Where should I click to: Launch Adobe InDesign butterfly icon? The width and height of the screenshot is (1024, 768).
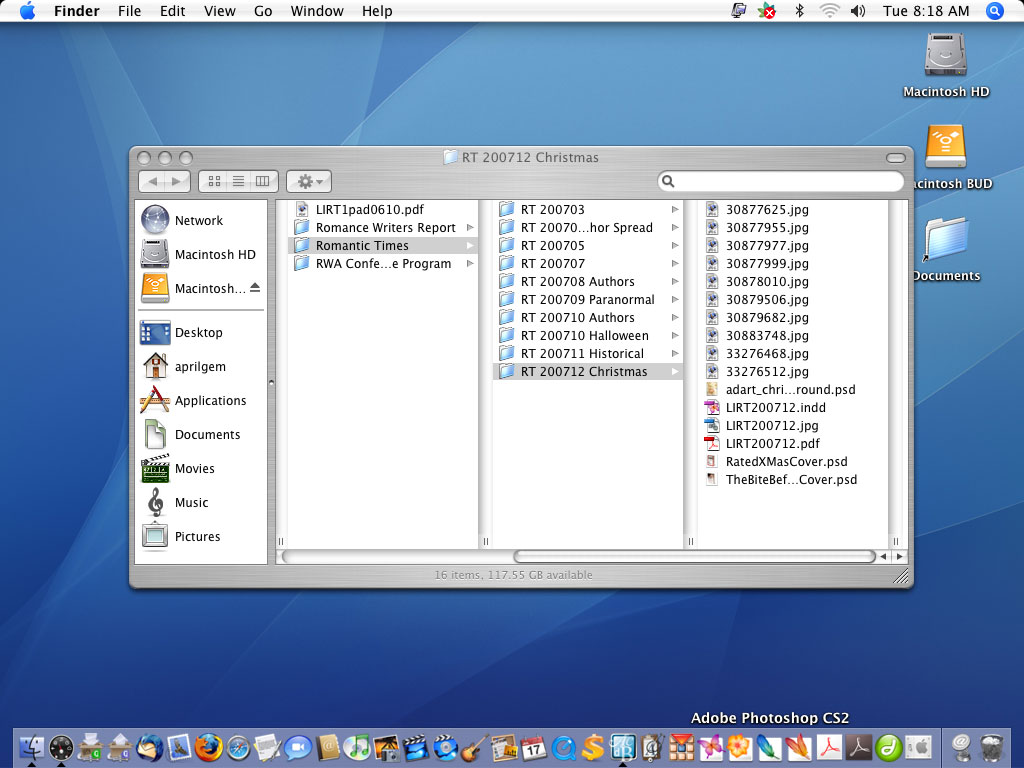(x=711, y=747)
